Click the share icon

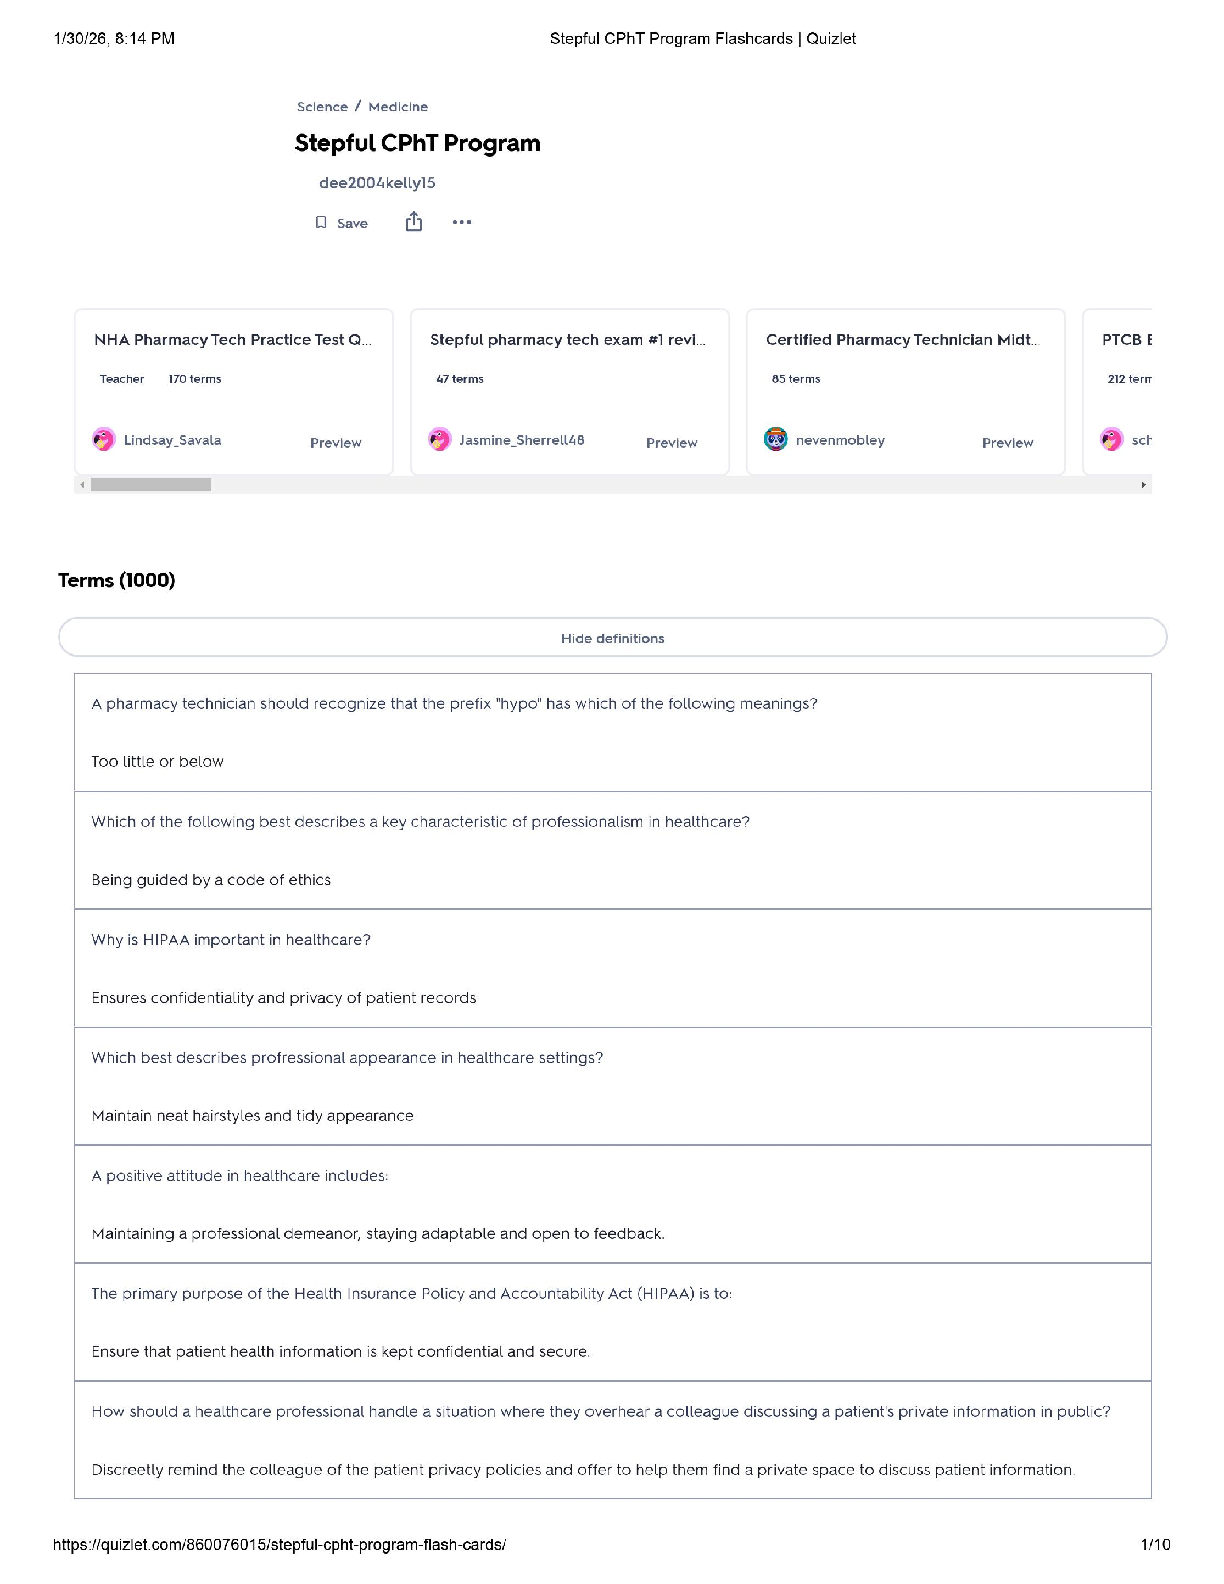point(414,222)
